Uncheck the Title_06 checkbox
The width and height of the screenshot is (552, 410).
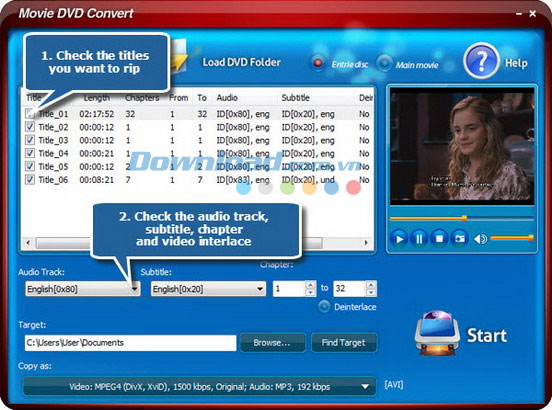[x=30, y=179]
